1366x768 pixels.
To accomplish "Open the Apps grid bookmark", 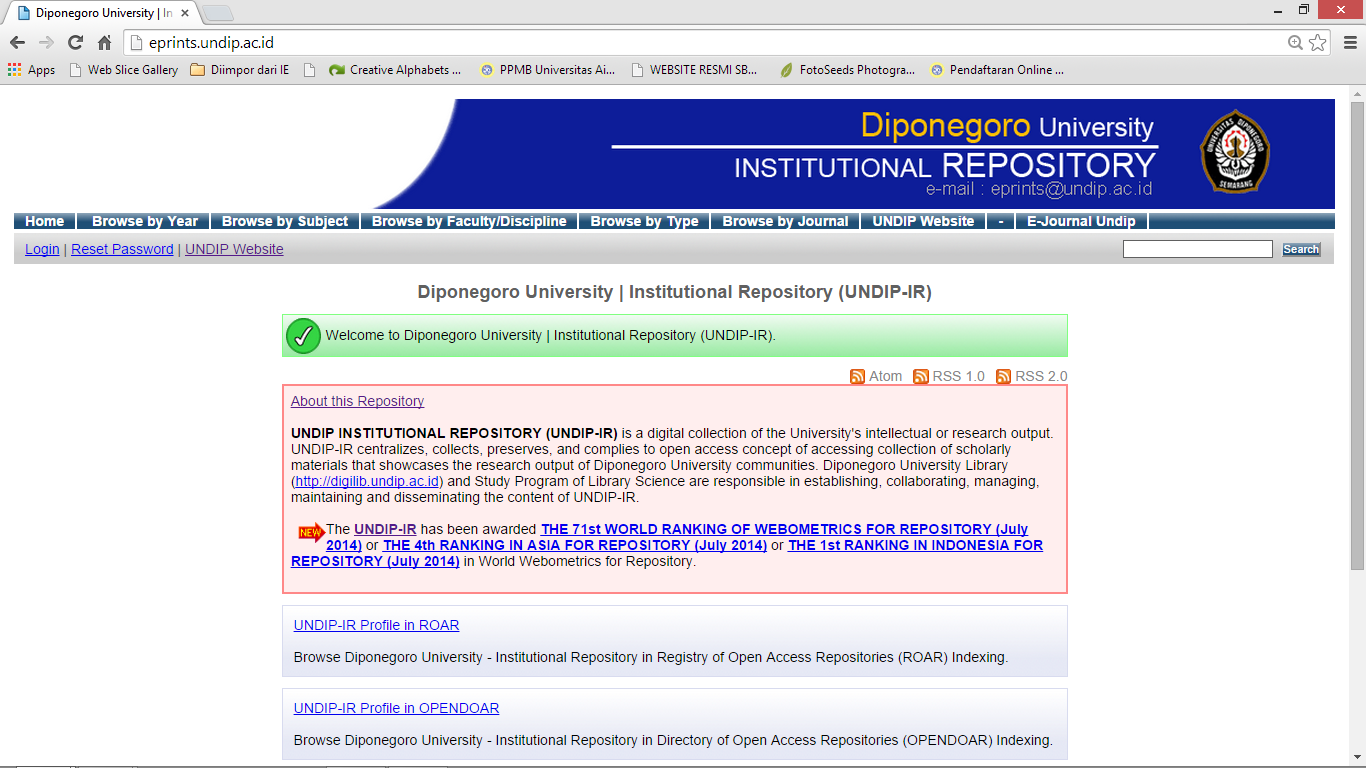I will 31,70.
